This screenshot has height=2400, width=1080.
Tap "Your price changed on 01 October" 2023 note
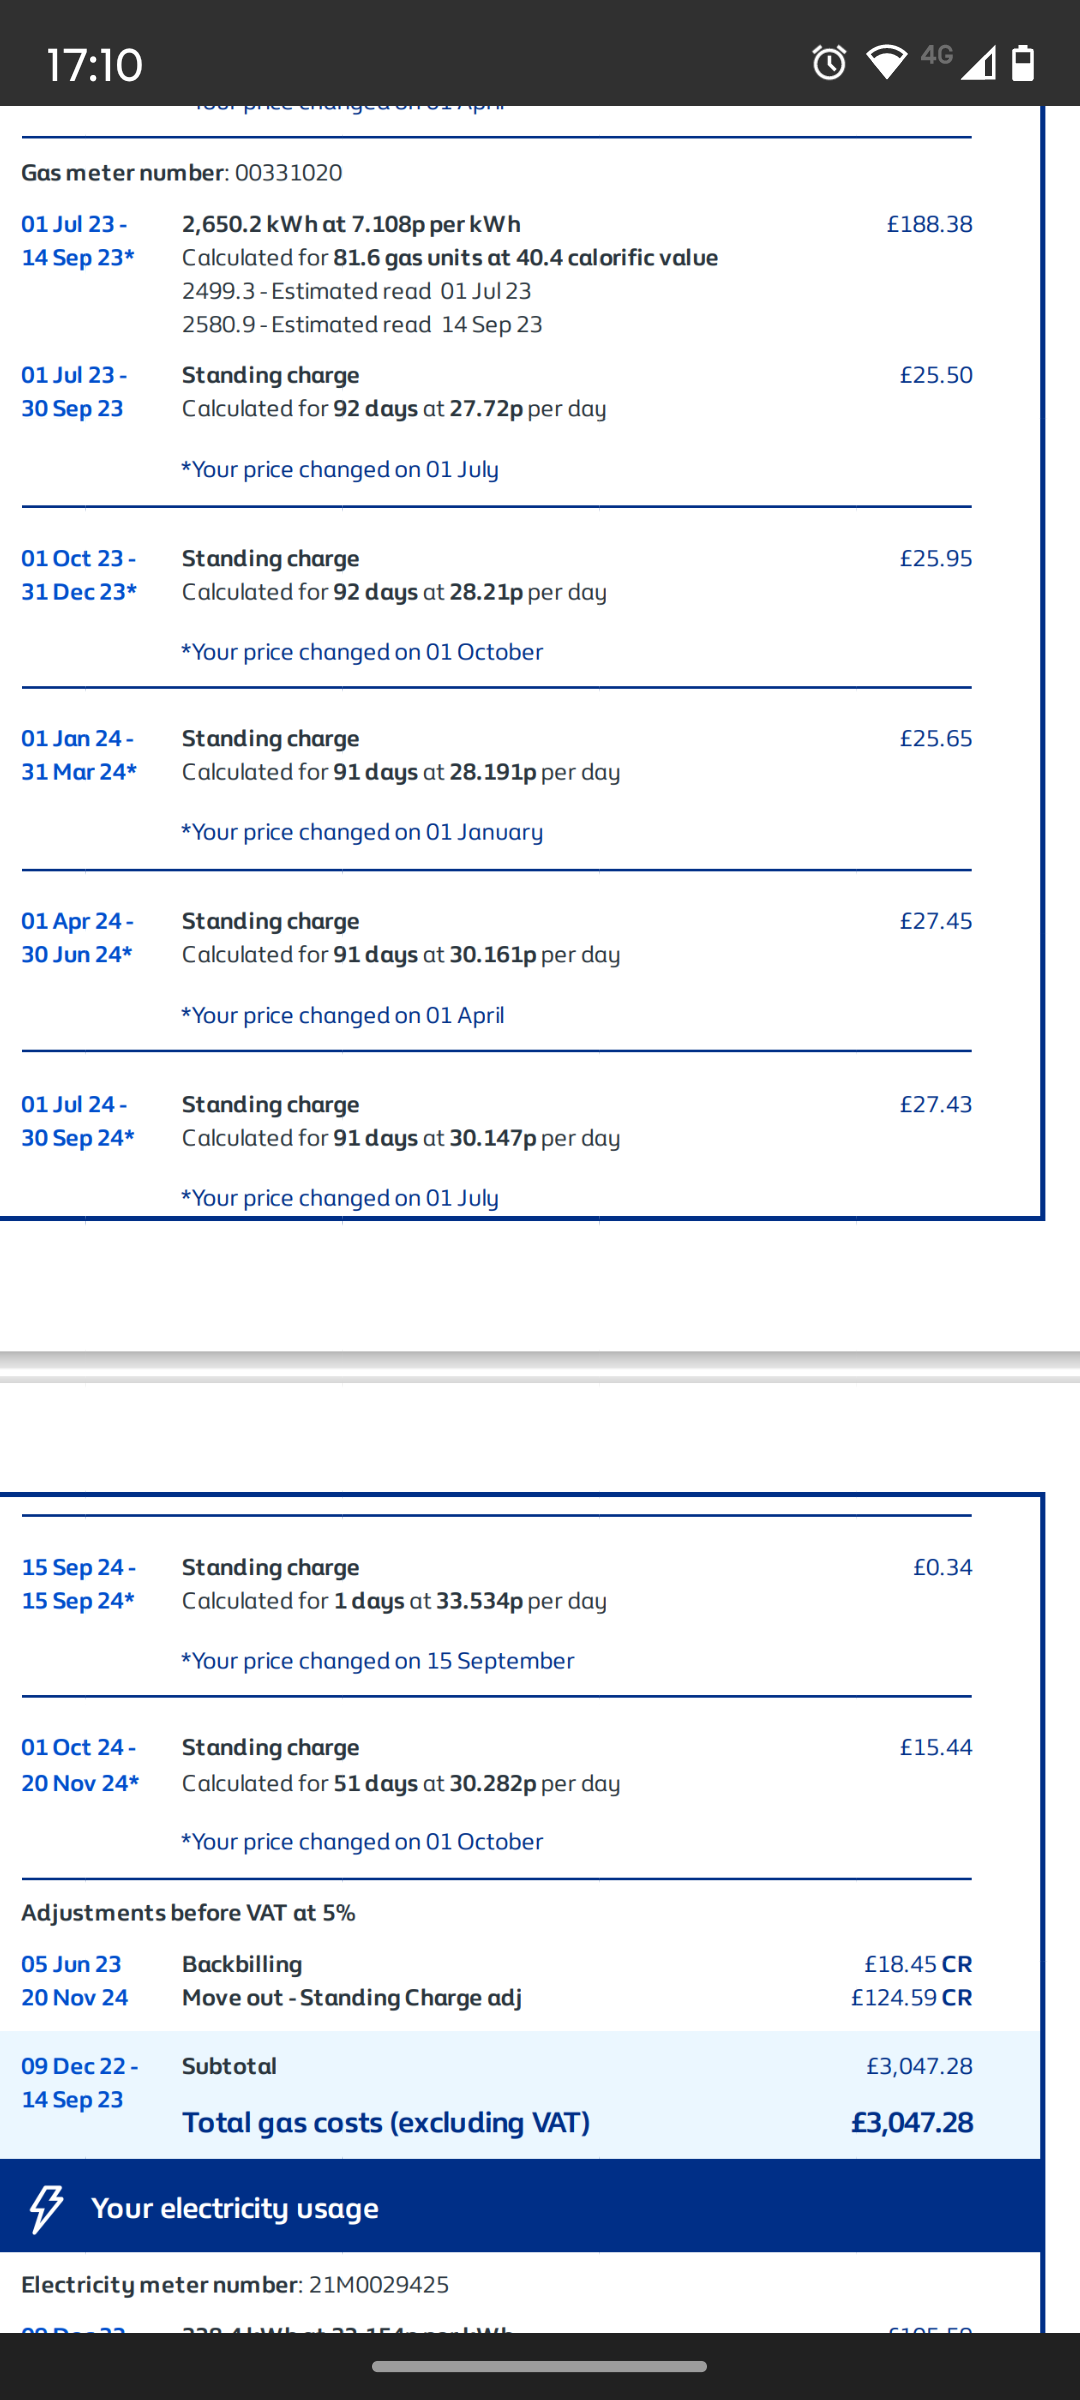pos(362,652)
